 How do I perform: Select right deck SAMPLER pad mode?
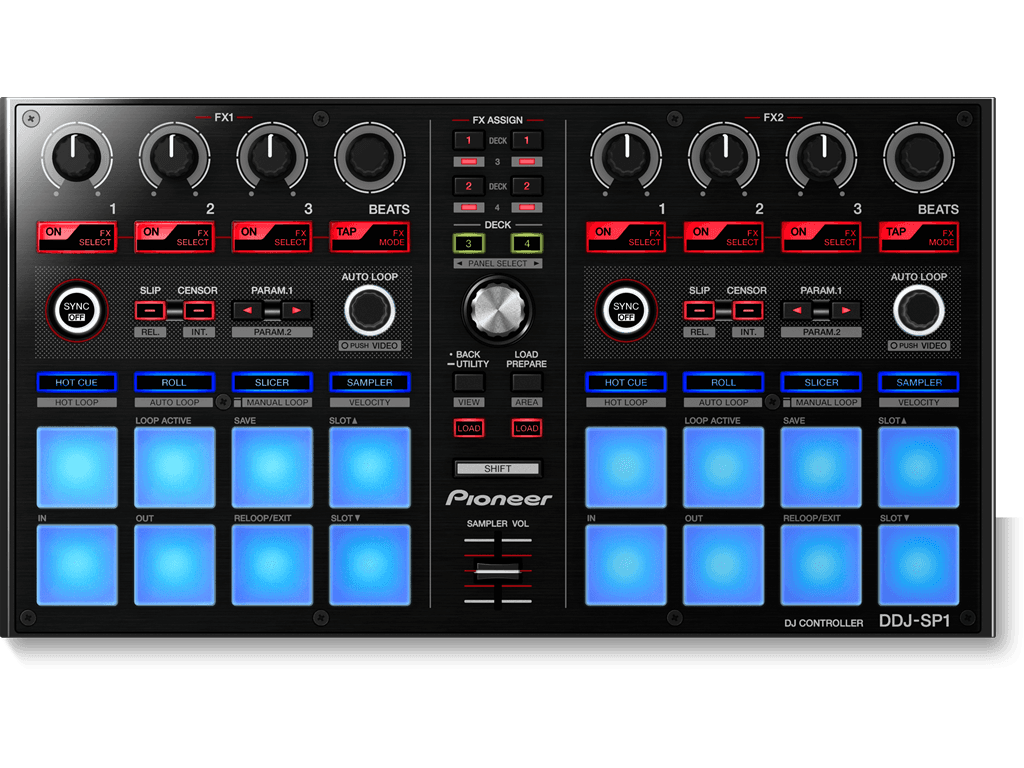pyautogui.click(x=919, y=382)
